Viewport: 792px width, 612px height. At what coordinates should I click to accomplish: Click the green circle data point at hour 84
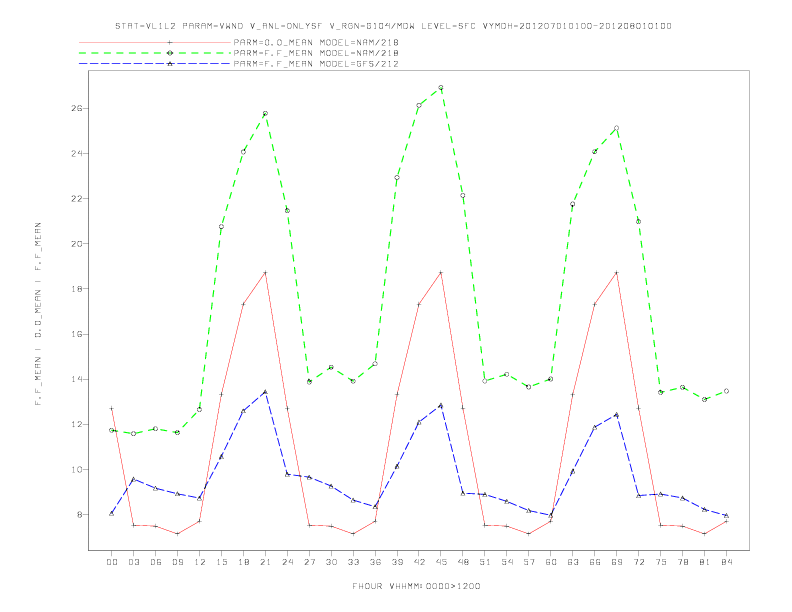[726, 391]
